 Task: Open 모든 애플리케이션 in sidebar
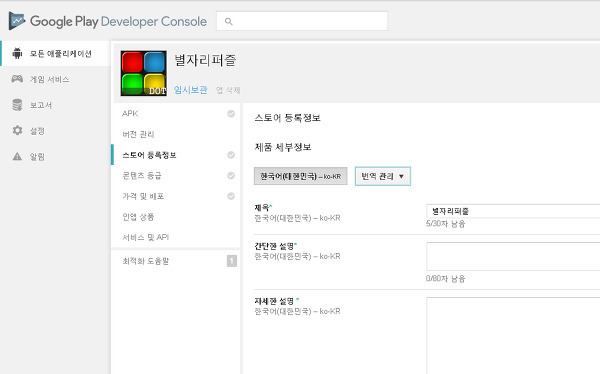point(56,53)
